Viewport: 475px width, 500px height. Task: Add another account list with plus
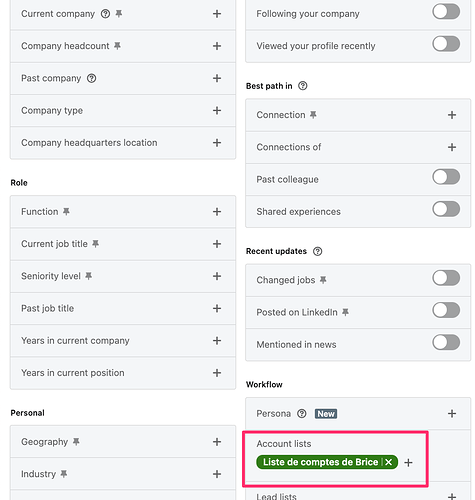click(x=408, y=463)
